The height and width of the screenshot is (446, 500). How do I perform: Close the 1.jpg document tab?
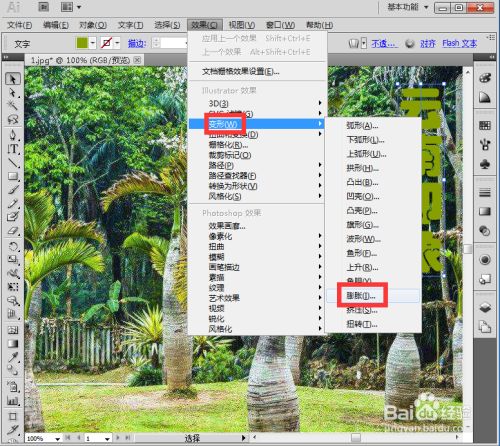tap(137, 60)
